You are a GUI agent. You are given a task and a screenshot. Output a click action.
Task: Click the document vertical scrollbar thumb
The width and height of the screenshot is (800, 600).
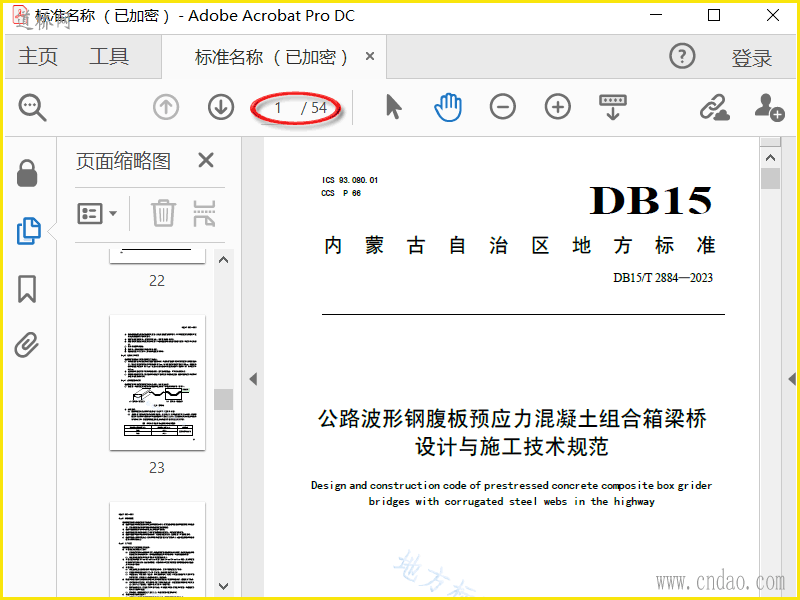click(x=770, y=179)
